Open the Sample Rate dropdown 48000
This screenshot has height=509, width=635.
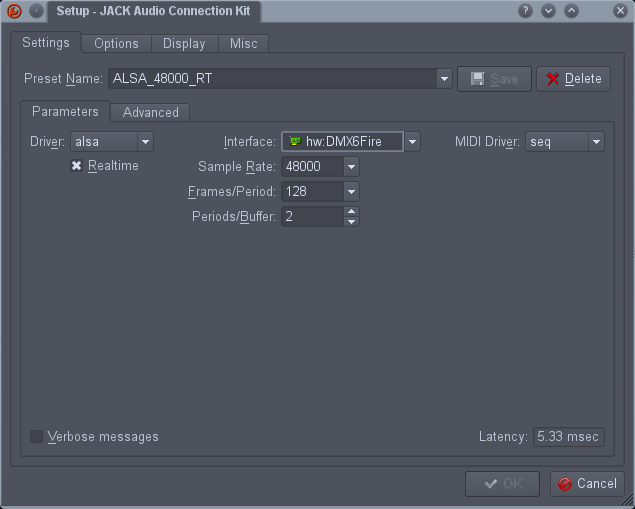[x=320, y=166]
